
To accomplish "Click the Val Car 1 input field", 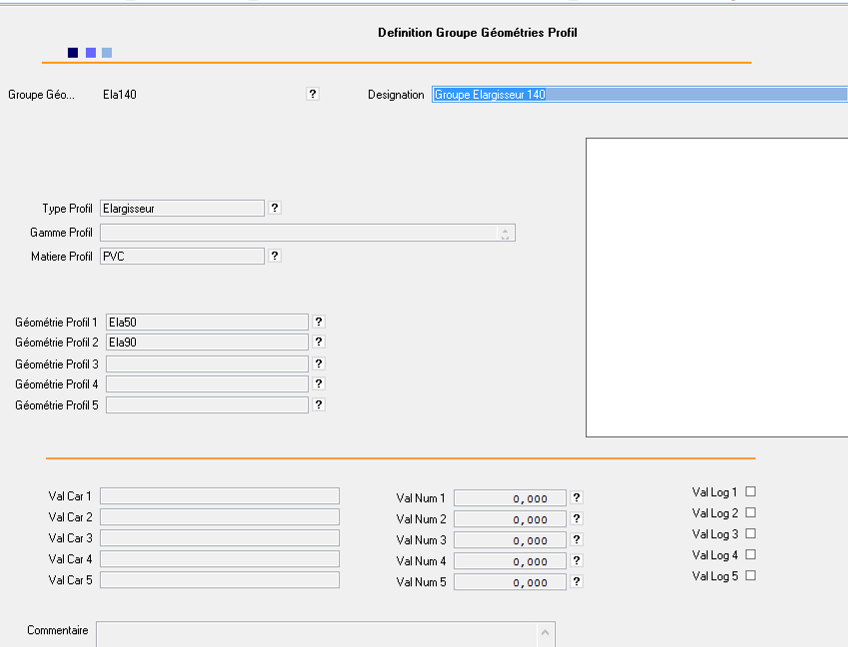I will click(220, 496).
